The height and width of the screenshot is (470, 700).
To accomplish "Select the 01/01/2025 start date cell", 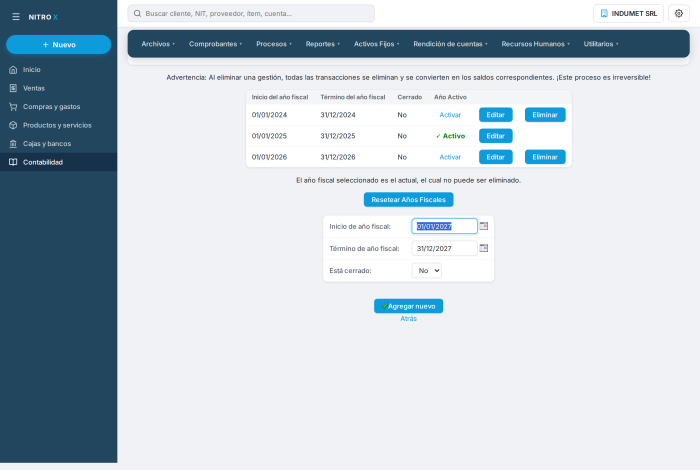I will point(269,136).
